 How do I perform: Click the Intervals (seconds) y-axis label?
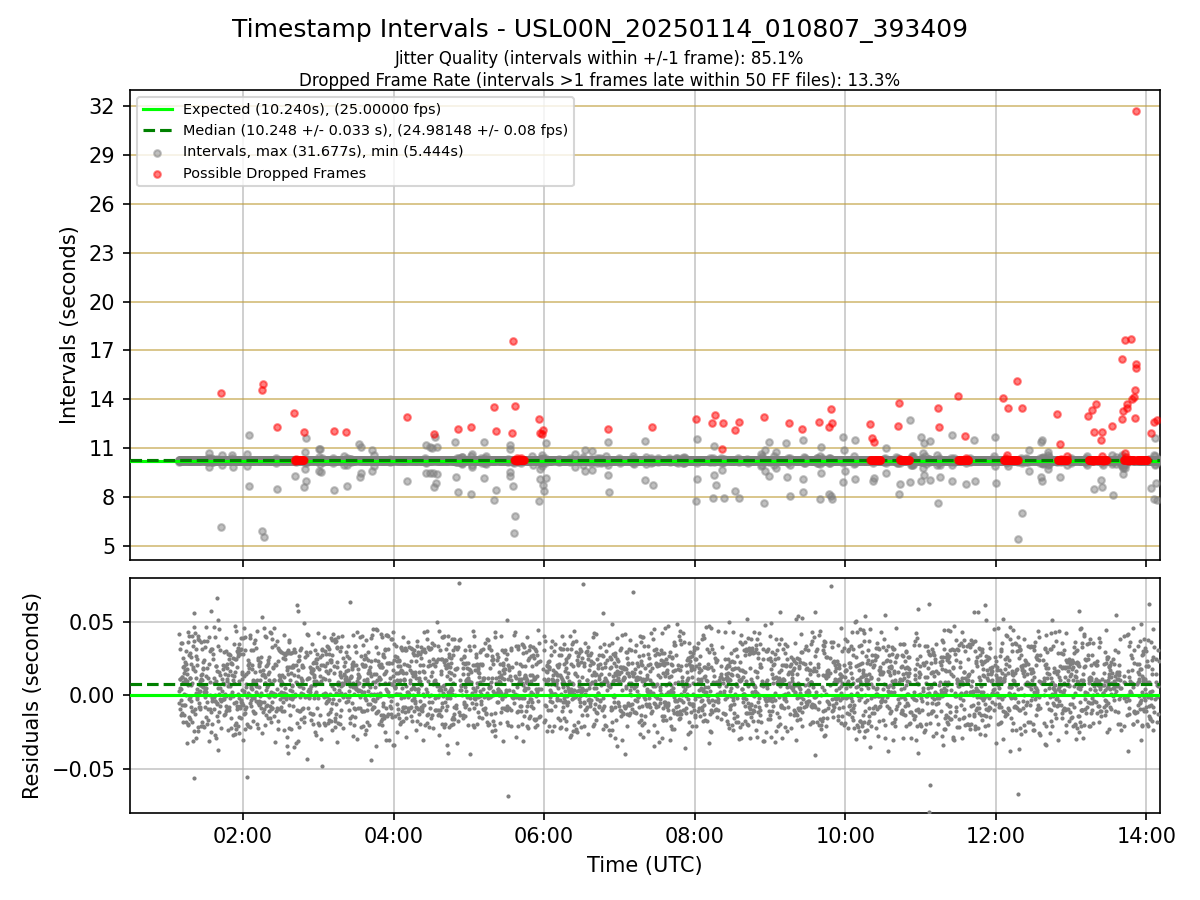pos(68,325)
